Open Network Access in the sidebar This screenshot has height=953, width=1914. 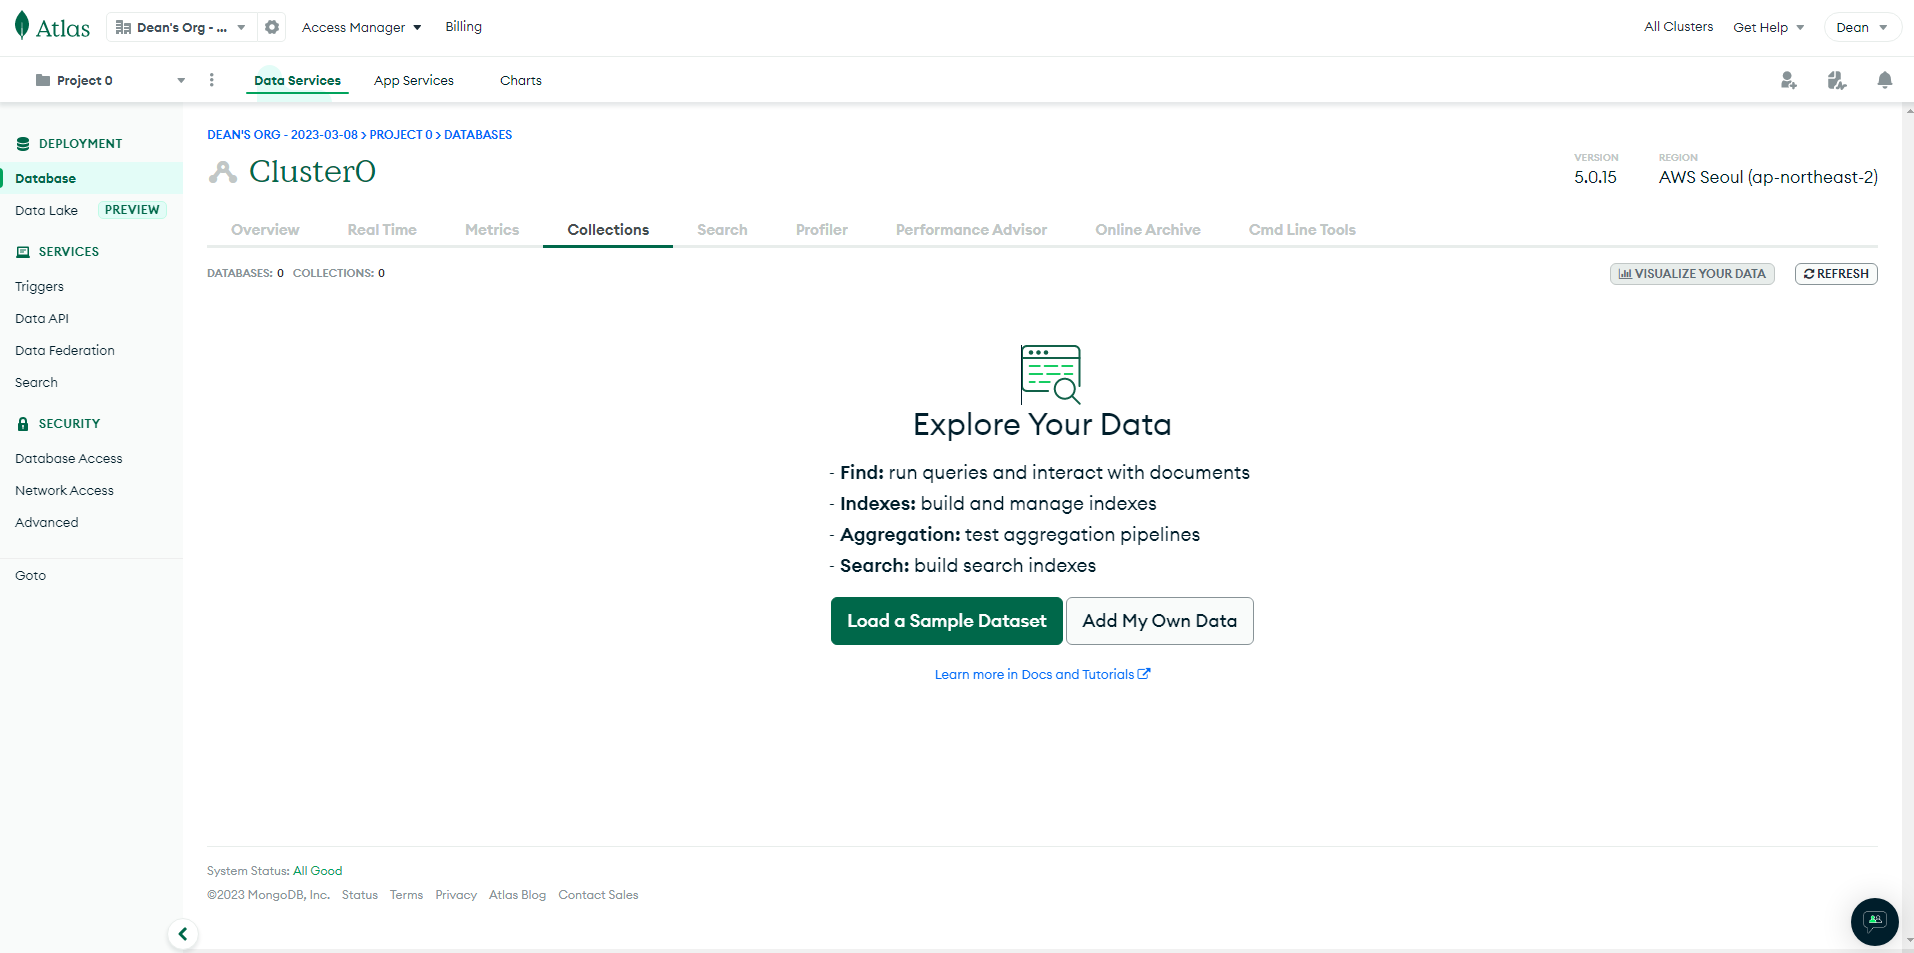tap(65, 490)
